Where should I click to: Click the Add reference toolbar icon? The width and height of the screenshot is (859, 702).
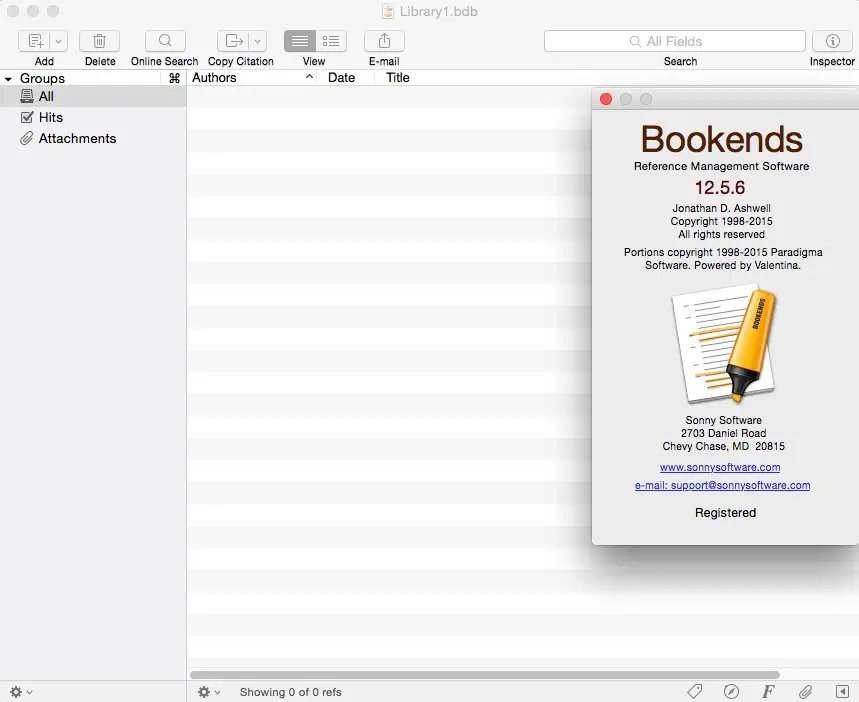pos(36,41)
